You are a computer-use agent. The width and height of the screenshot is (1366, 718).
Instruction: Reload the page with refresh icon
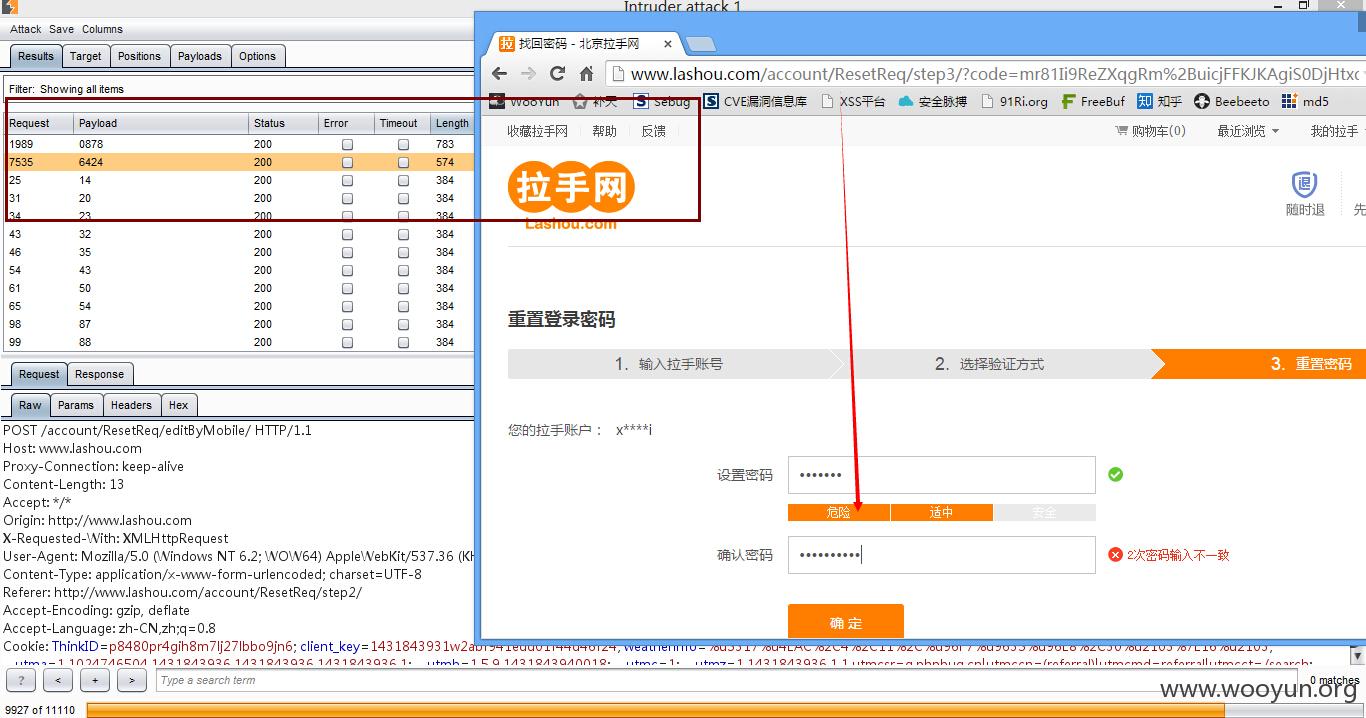(558, 74)
